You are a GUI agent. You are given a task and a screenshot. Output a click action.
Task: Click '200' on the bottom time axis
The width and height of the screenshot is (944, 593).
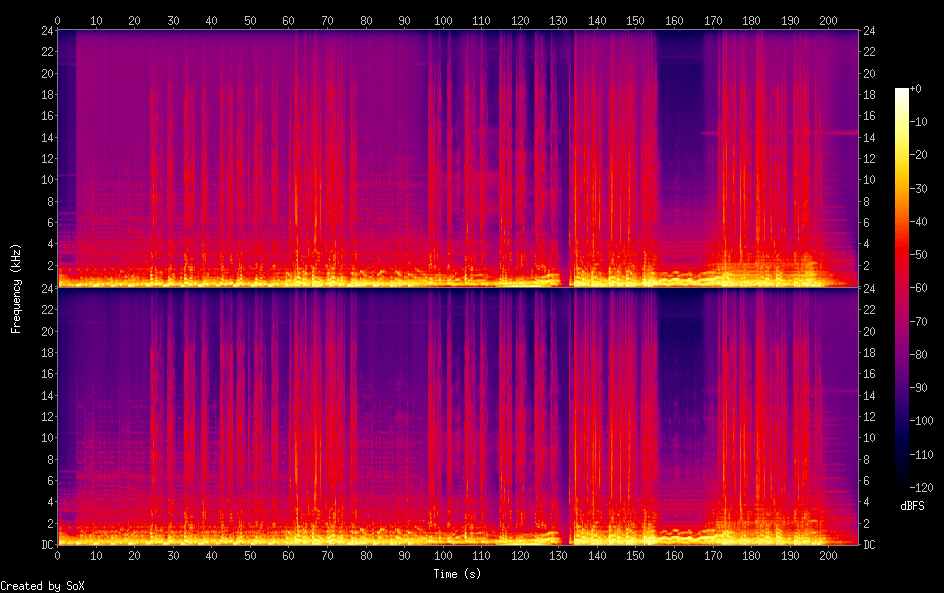(x=828, y=556)
